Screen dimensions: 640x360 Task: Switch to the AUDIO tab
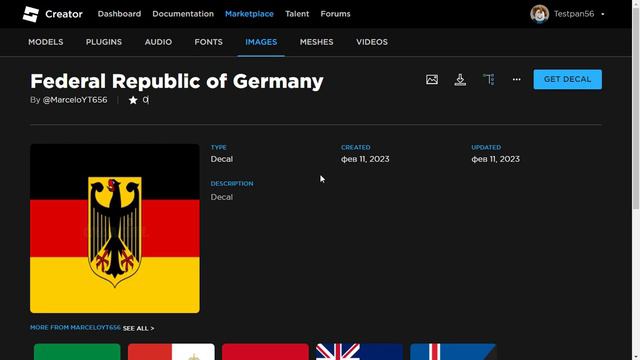[158, 42]
